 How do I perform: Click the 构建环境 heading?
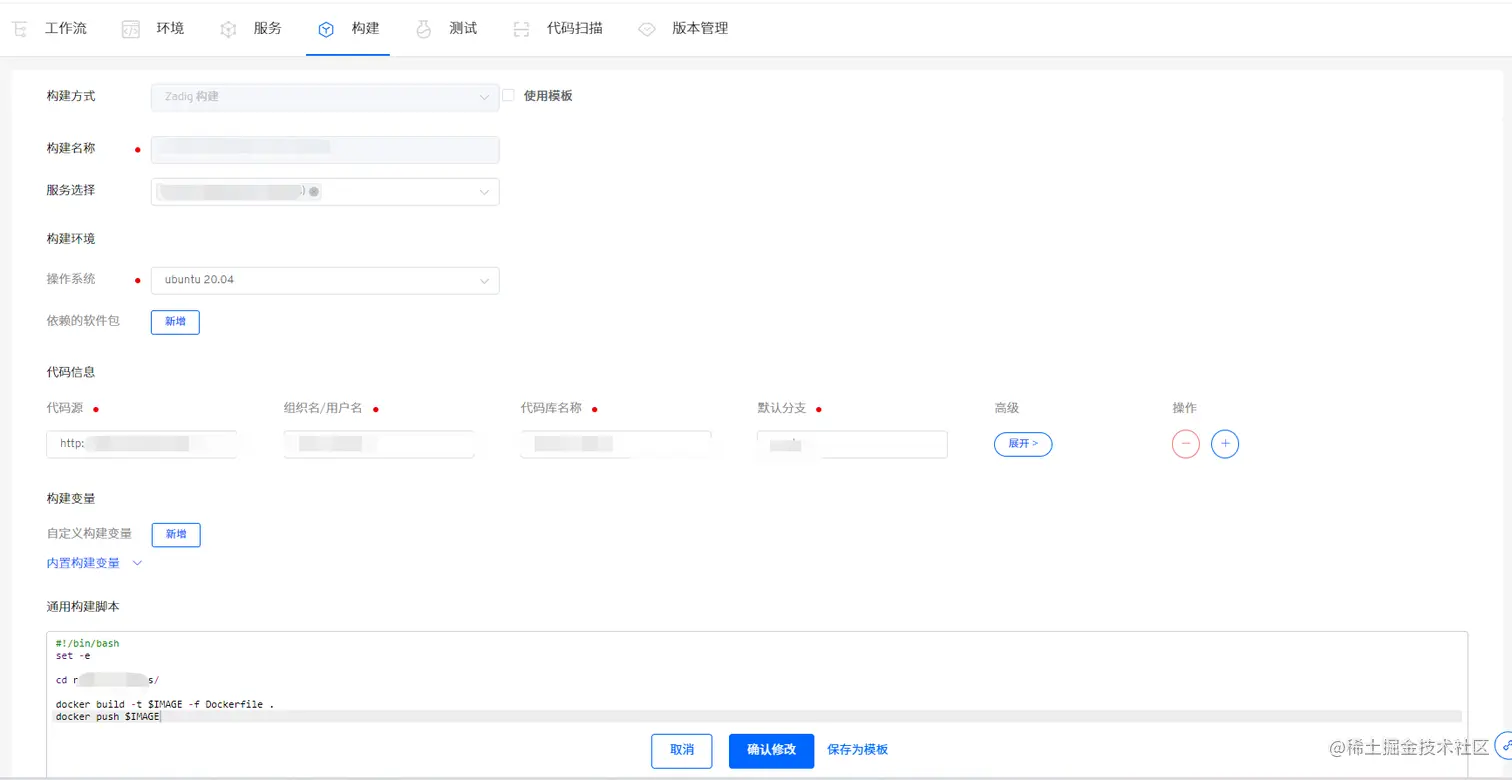click(x=70, y=239)
